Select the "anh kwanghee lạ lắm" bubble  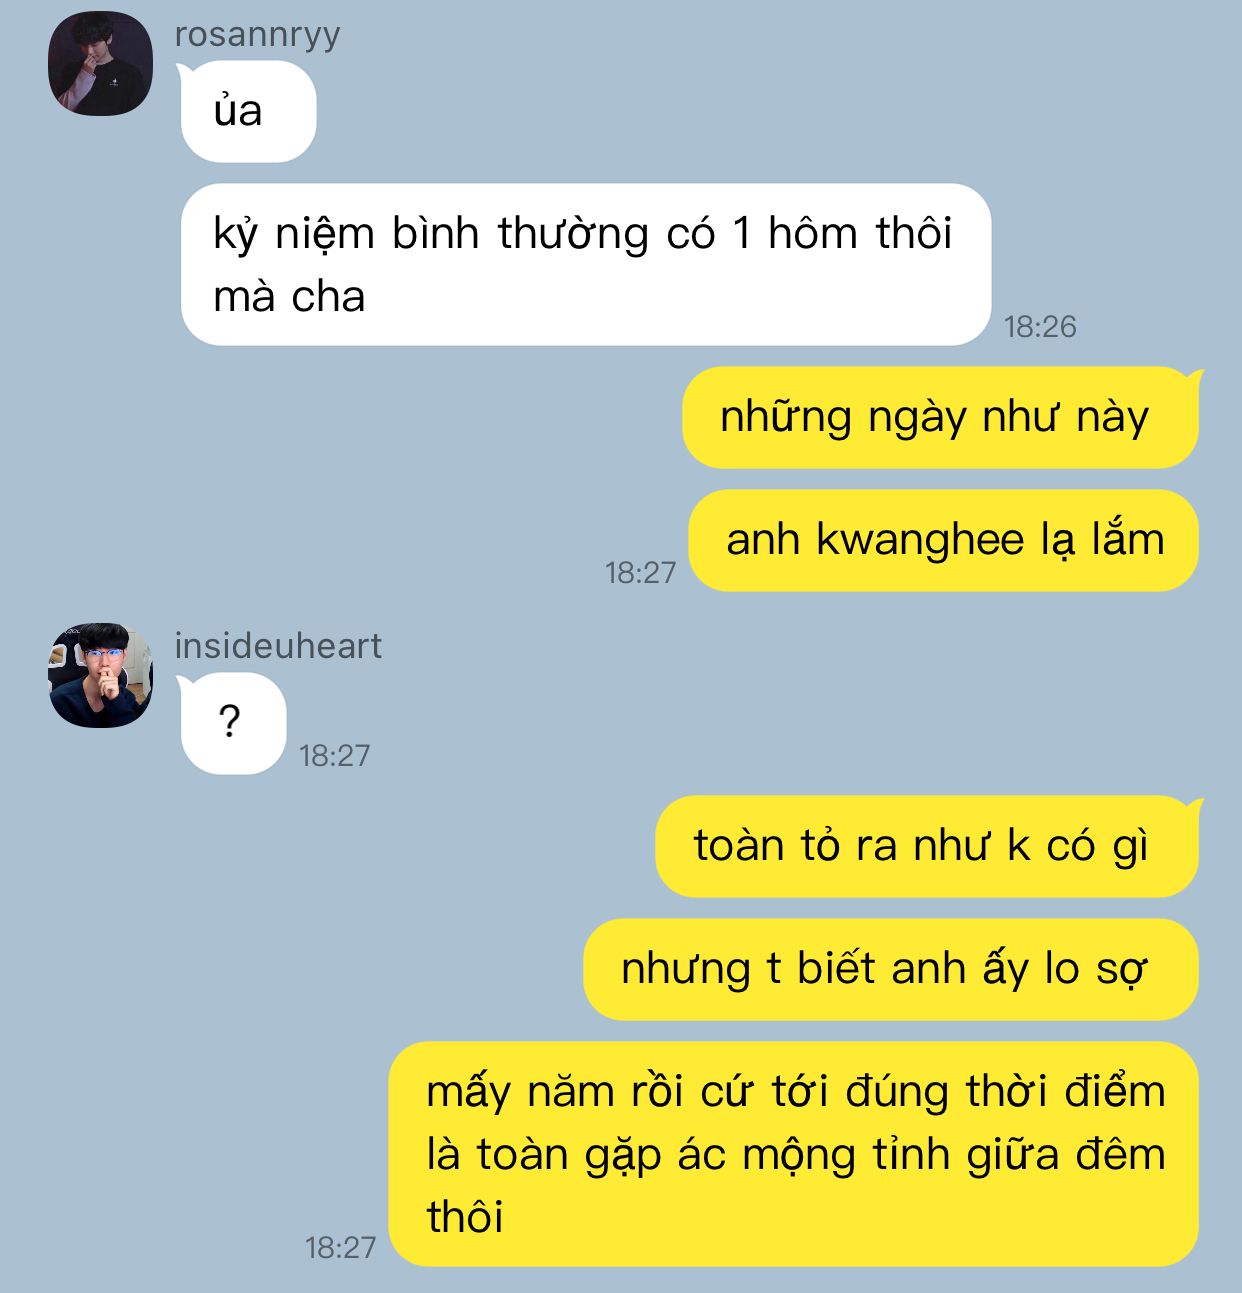click(x=944, y=540)
